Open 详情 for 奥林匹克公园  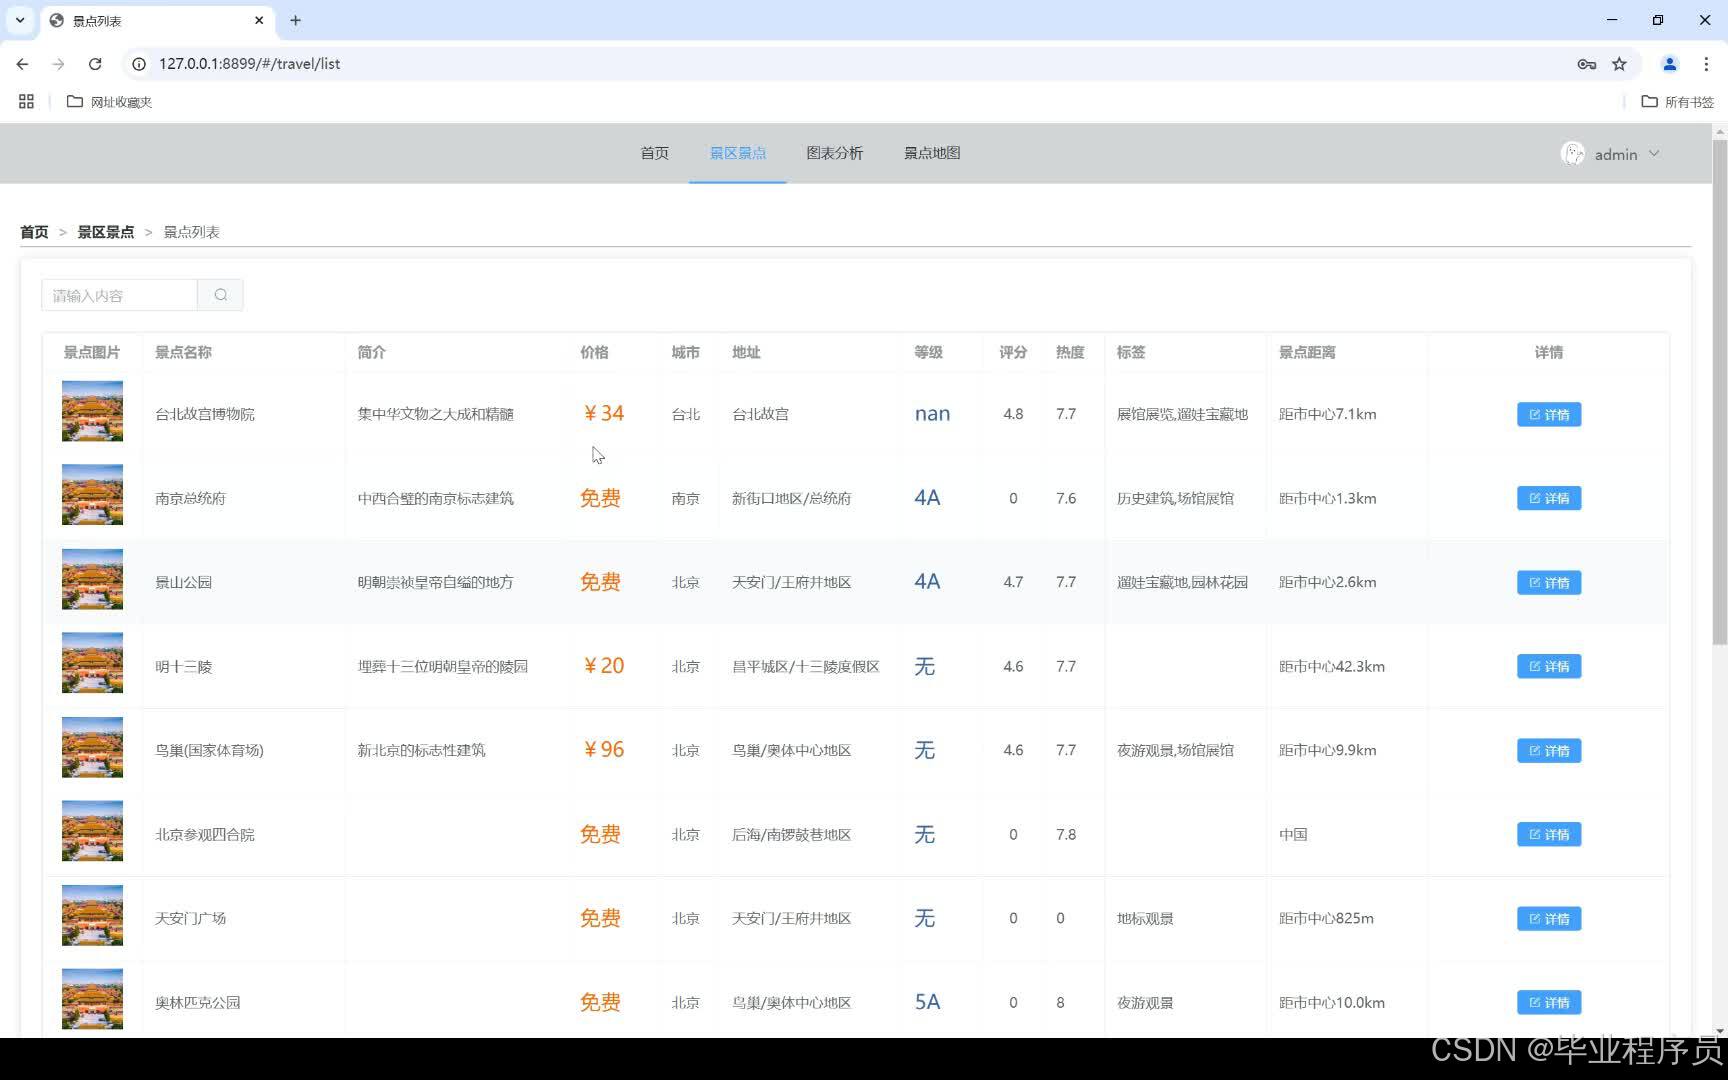(1549, 1002)
